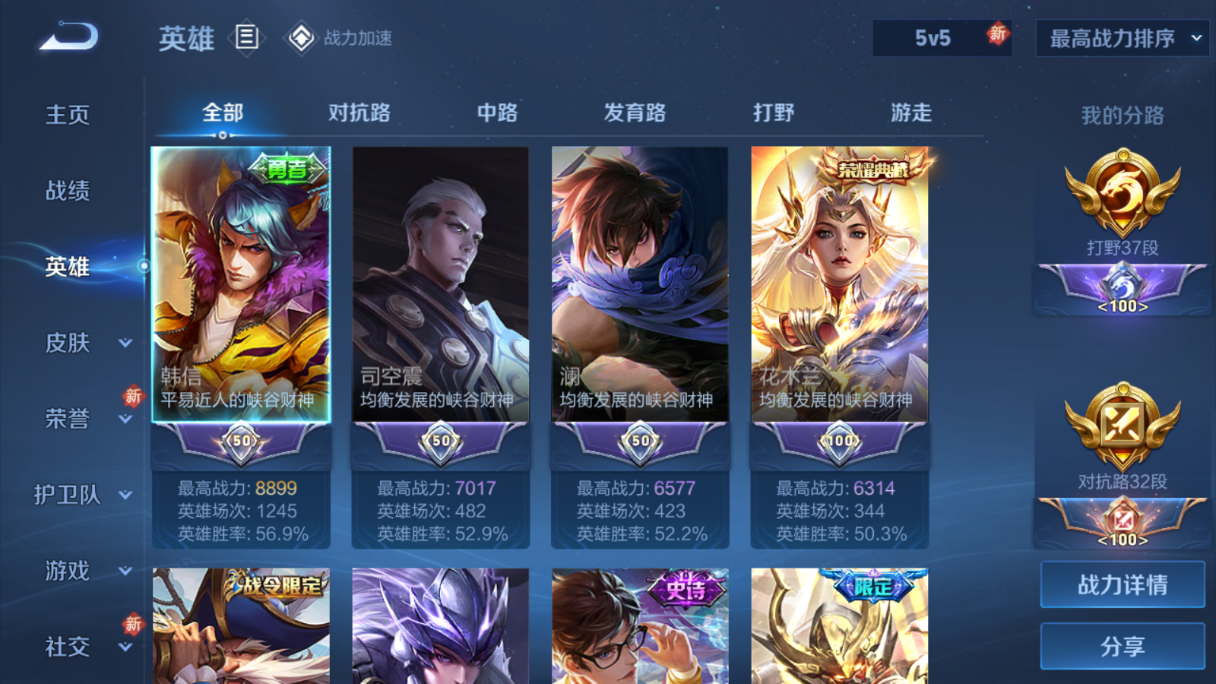Click the 分享 button
This screenshot has height=684, width=1216.
1122,646
